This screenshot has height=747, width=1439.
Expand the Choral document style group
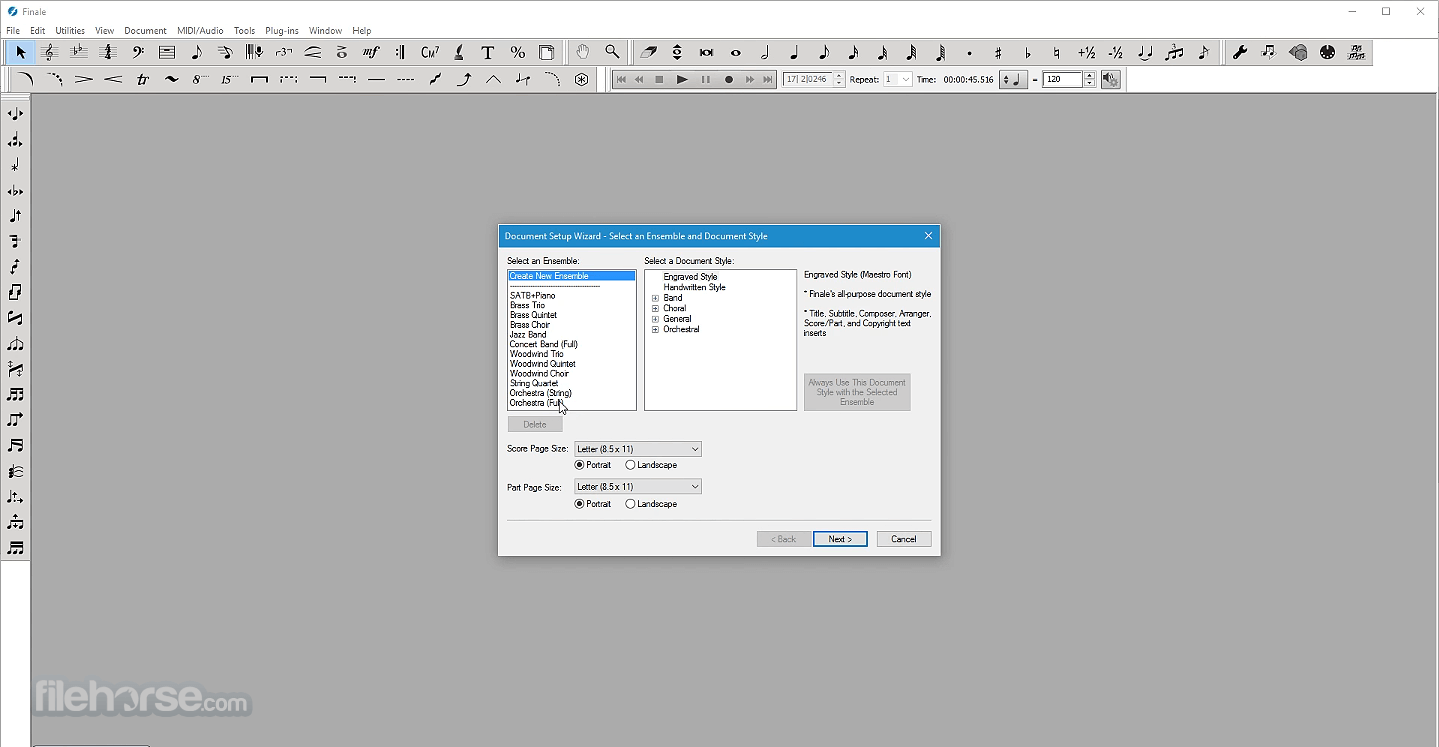[656, 309]
